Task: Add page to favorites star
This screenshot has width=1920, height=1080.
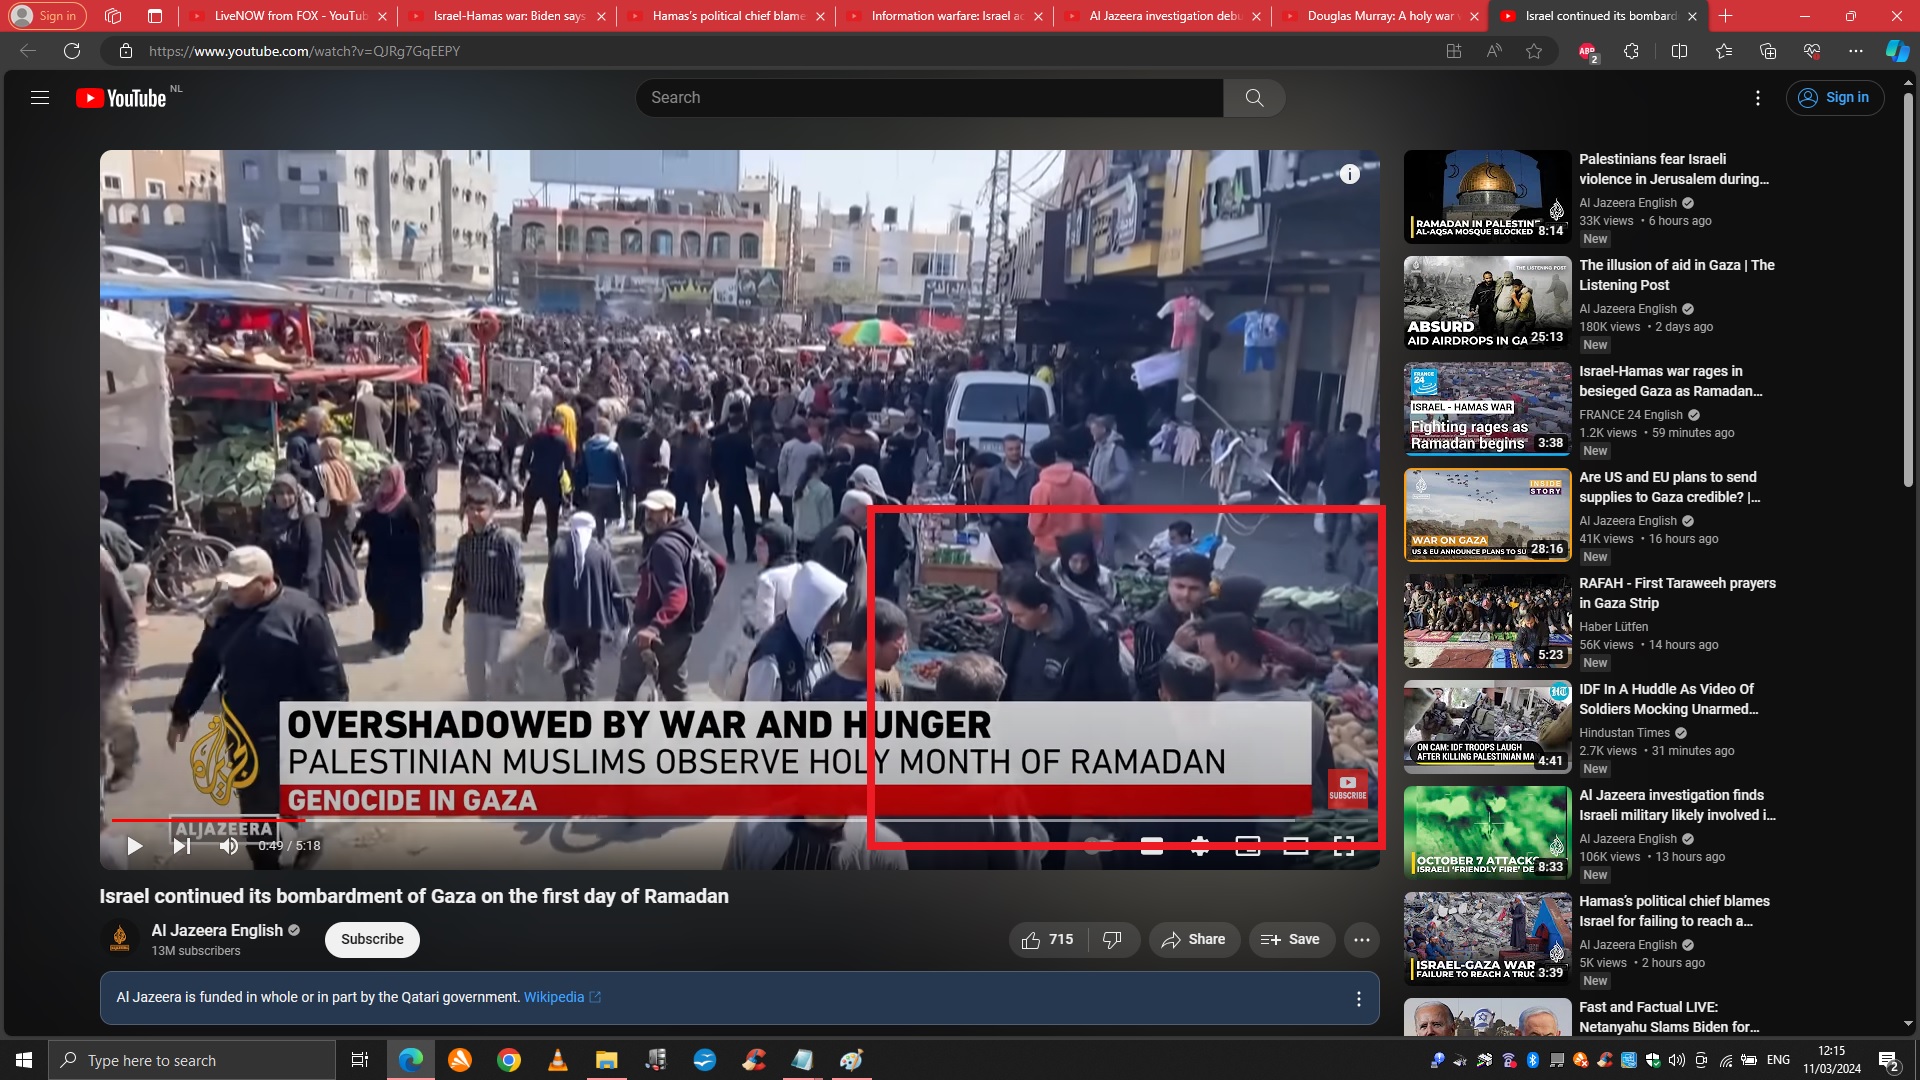Action: click(1534, 51)
